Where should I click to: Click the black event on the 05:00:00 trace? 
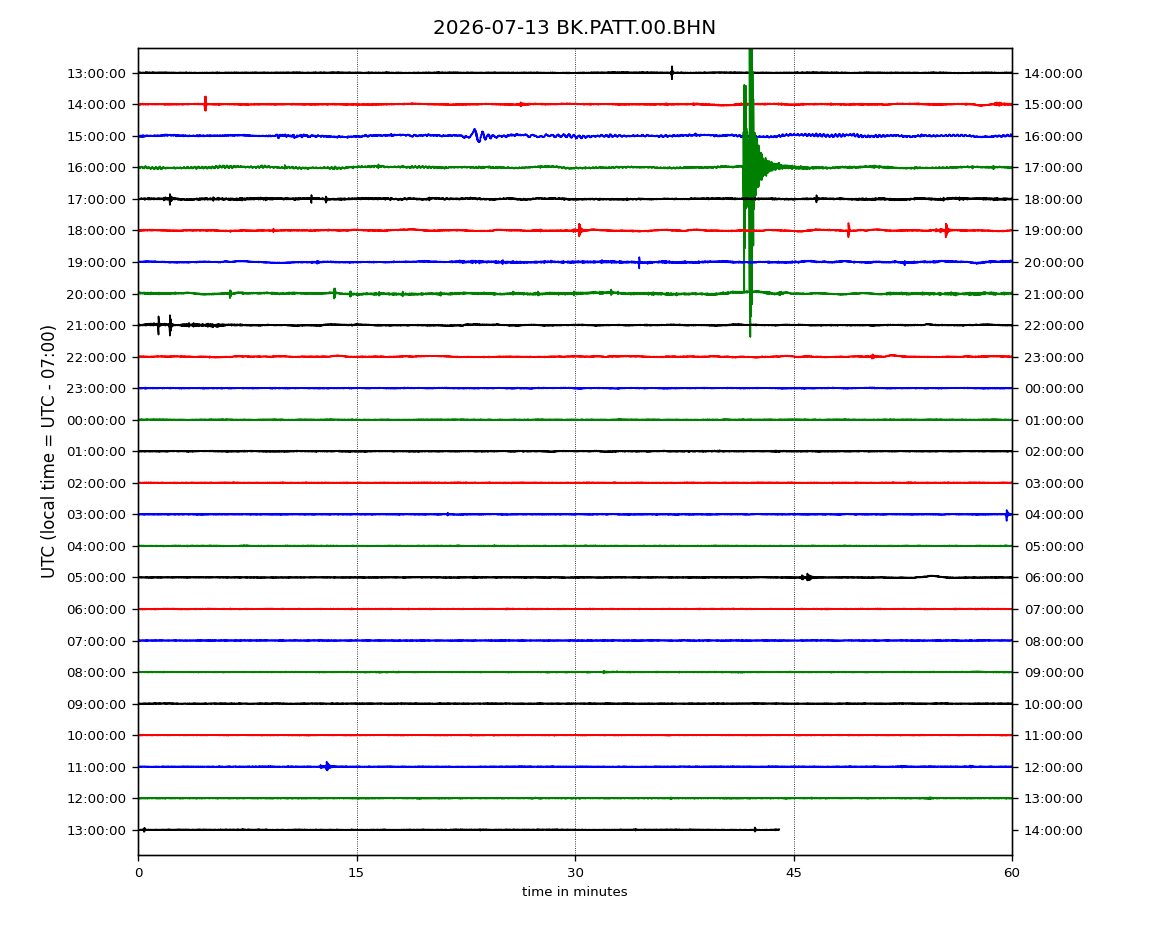point(806,577)
